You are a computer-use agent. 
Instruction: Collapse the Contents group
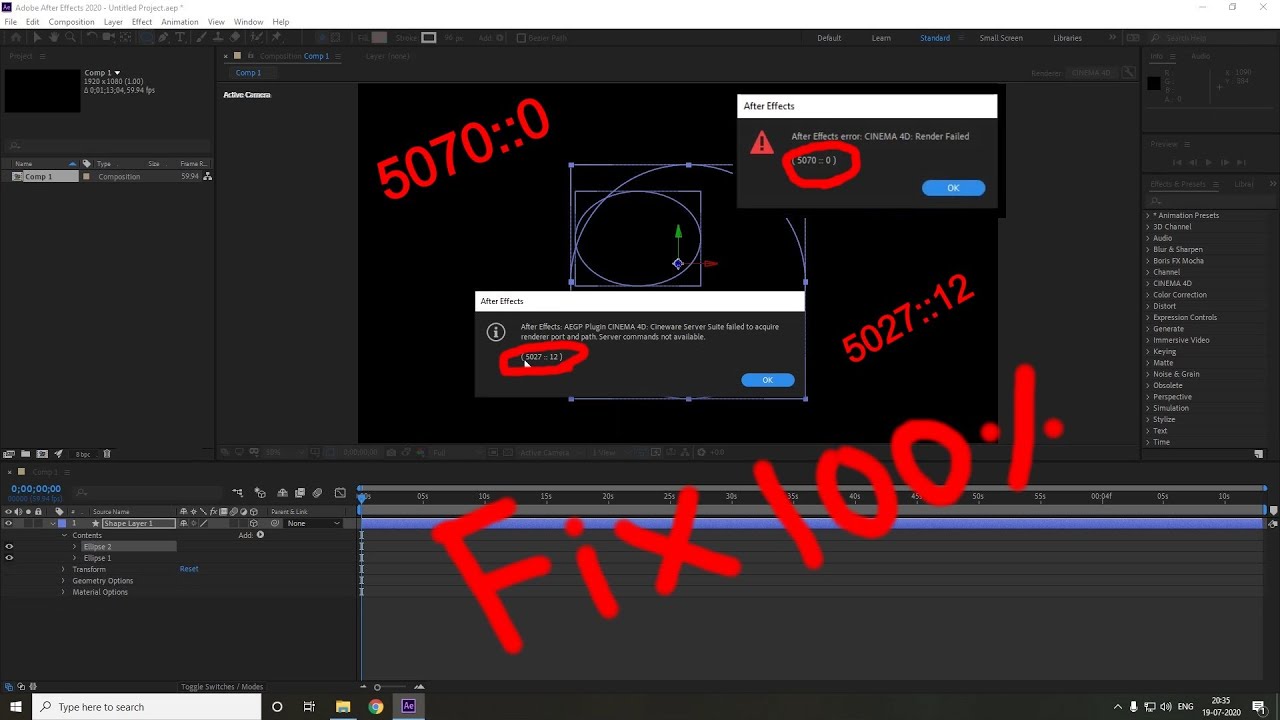[63, 535]
